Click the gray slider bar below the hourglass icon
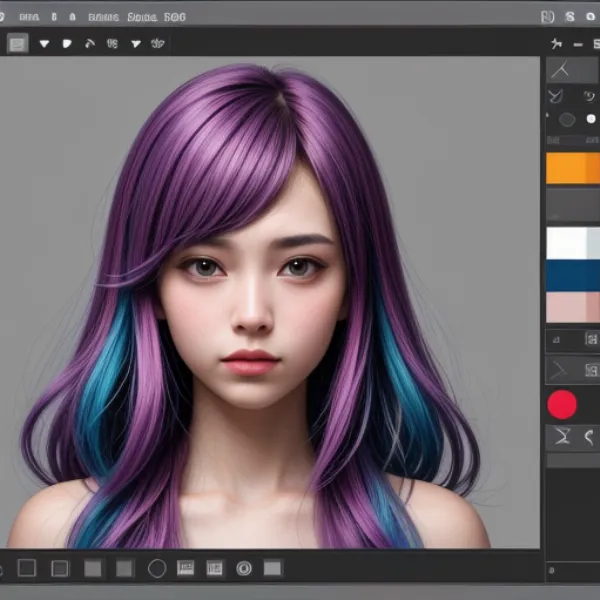600x600 pixels. 573,461
